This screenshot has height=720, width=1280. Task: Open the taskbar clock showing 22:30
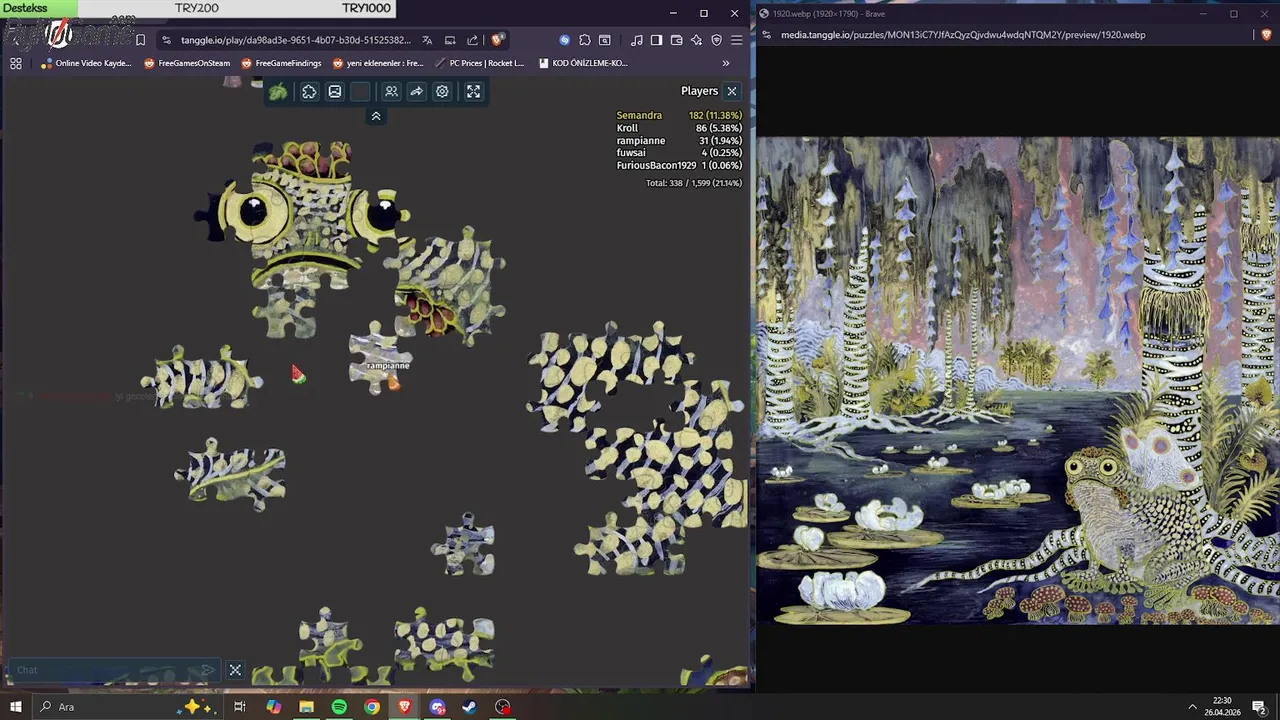coord(1222,707)
